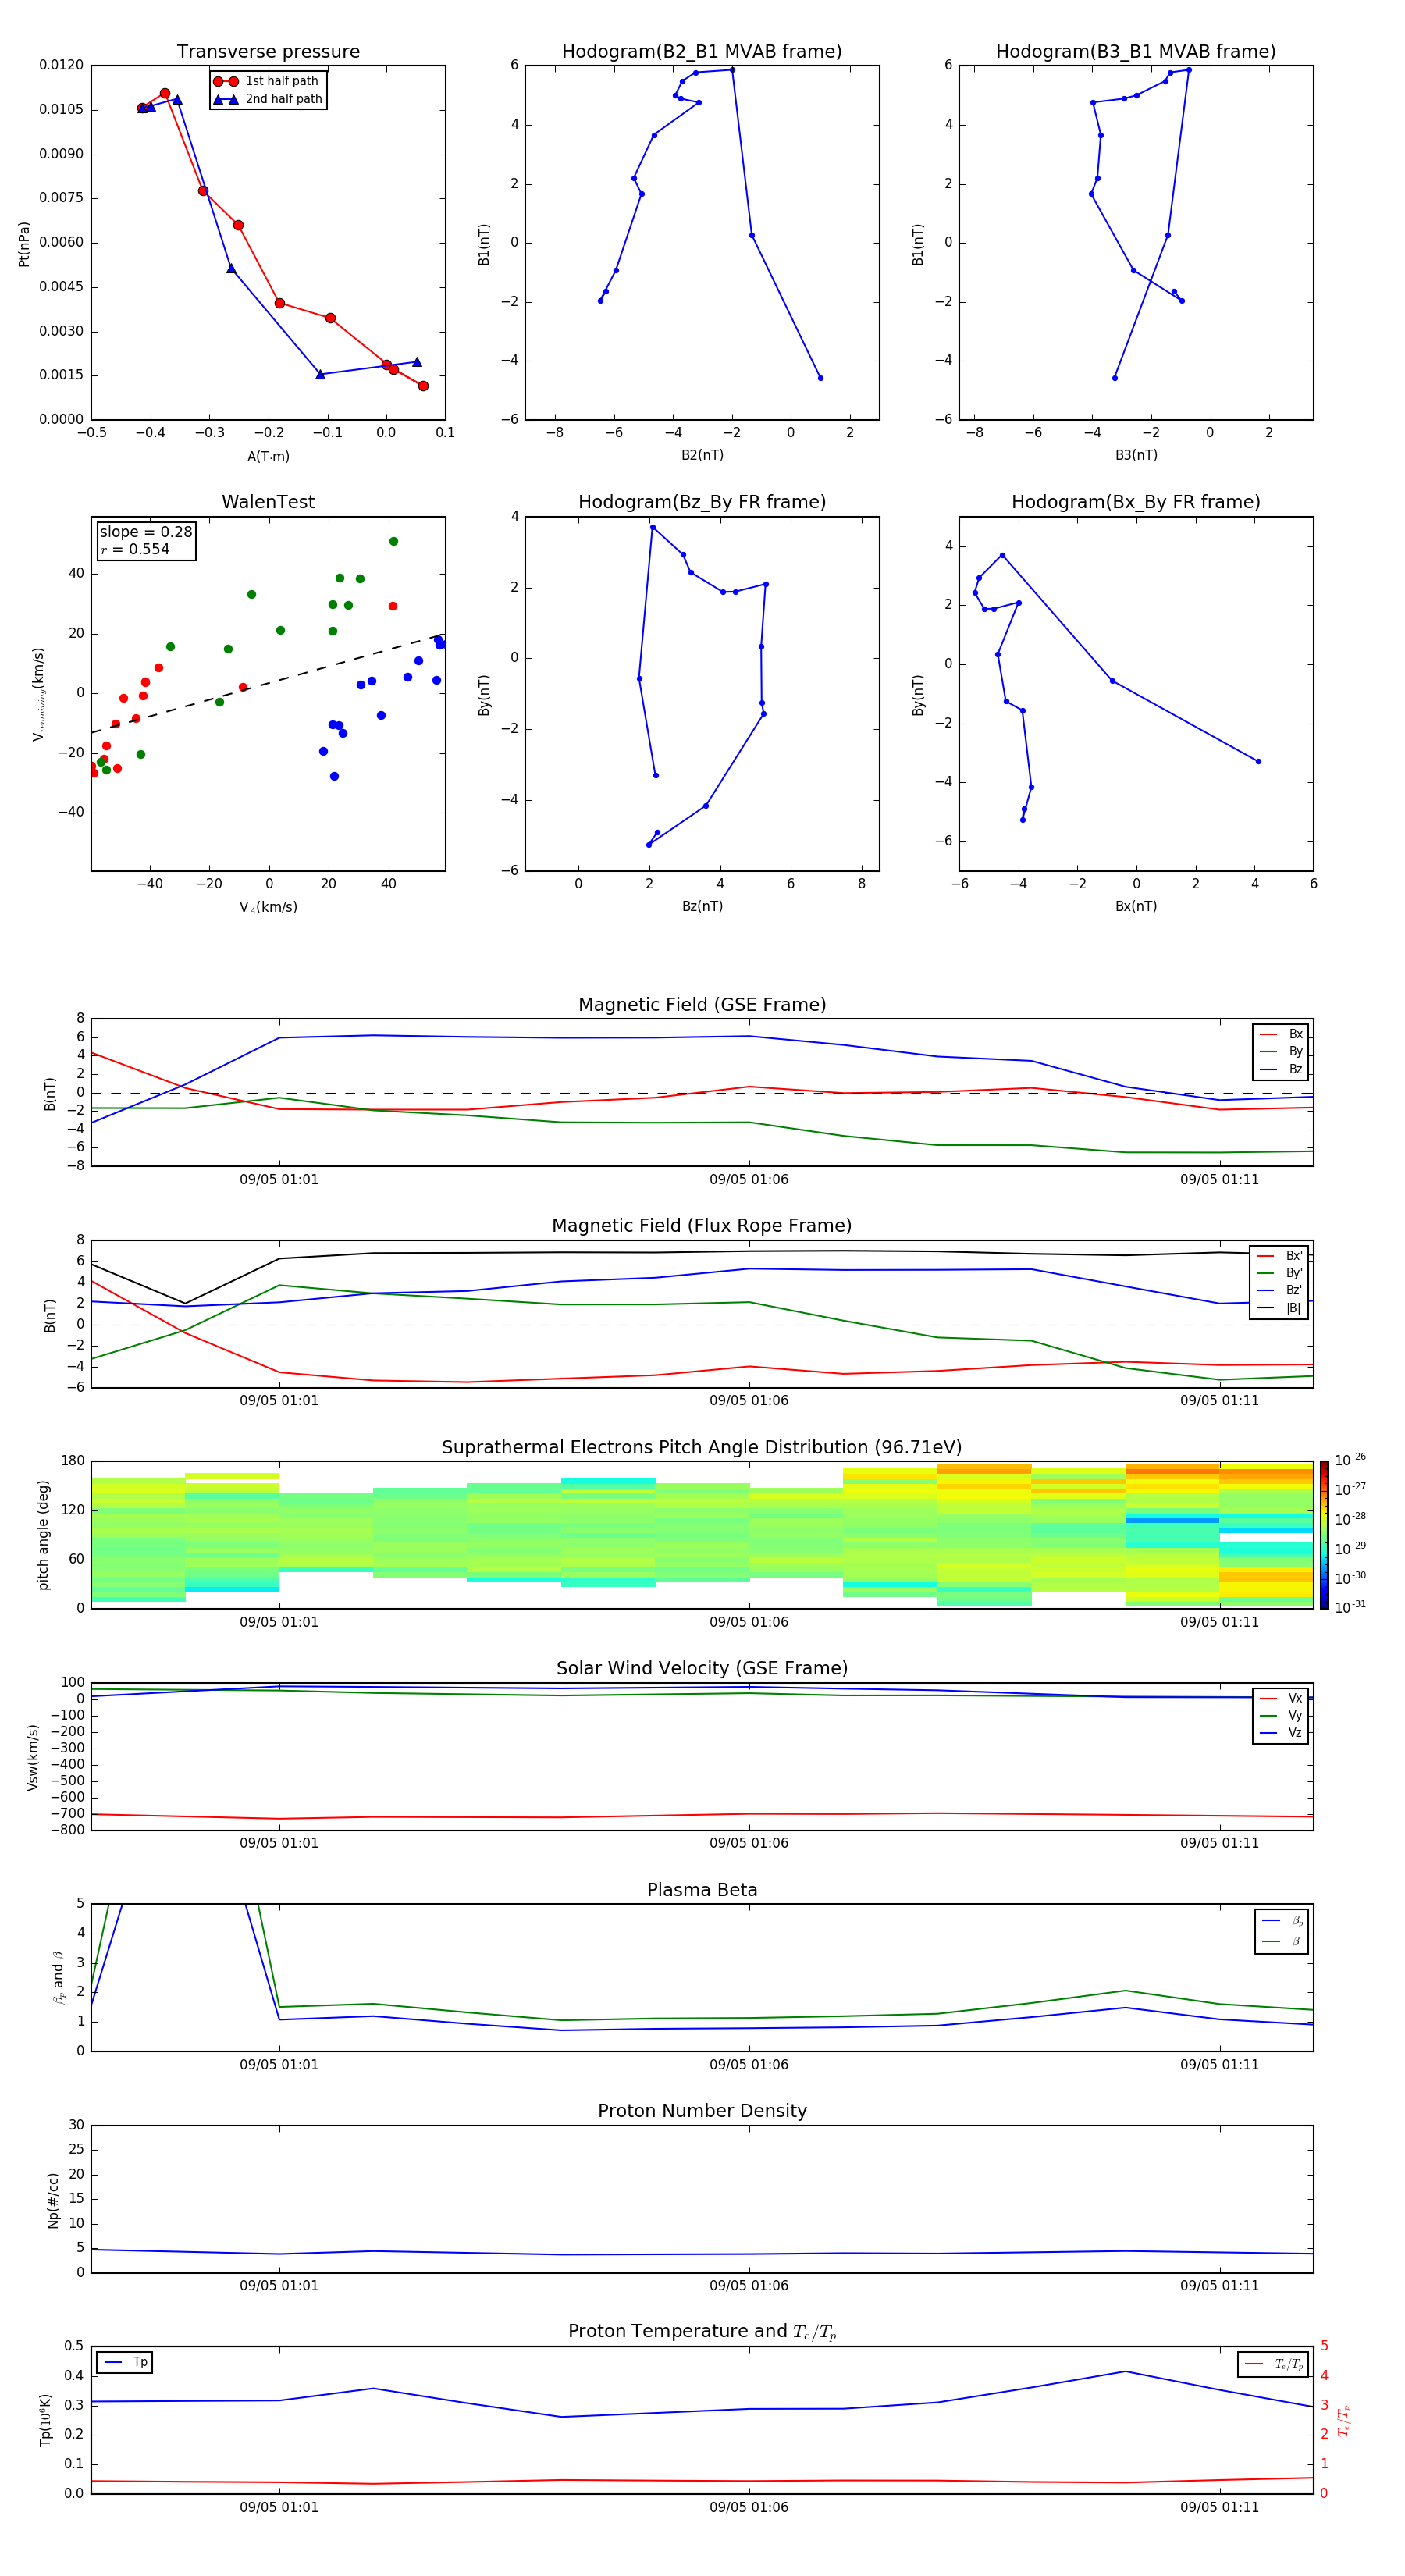
Task: Click the Suprathermal Electrons Pitch Angle Distribution title
Action: point(702,1447)
